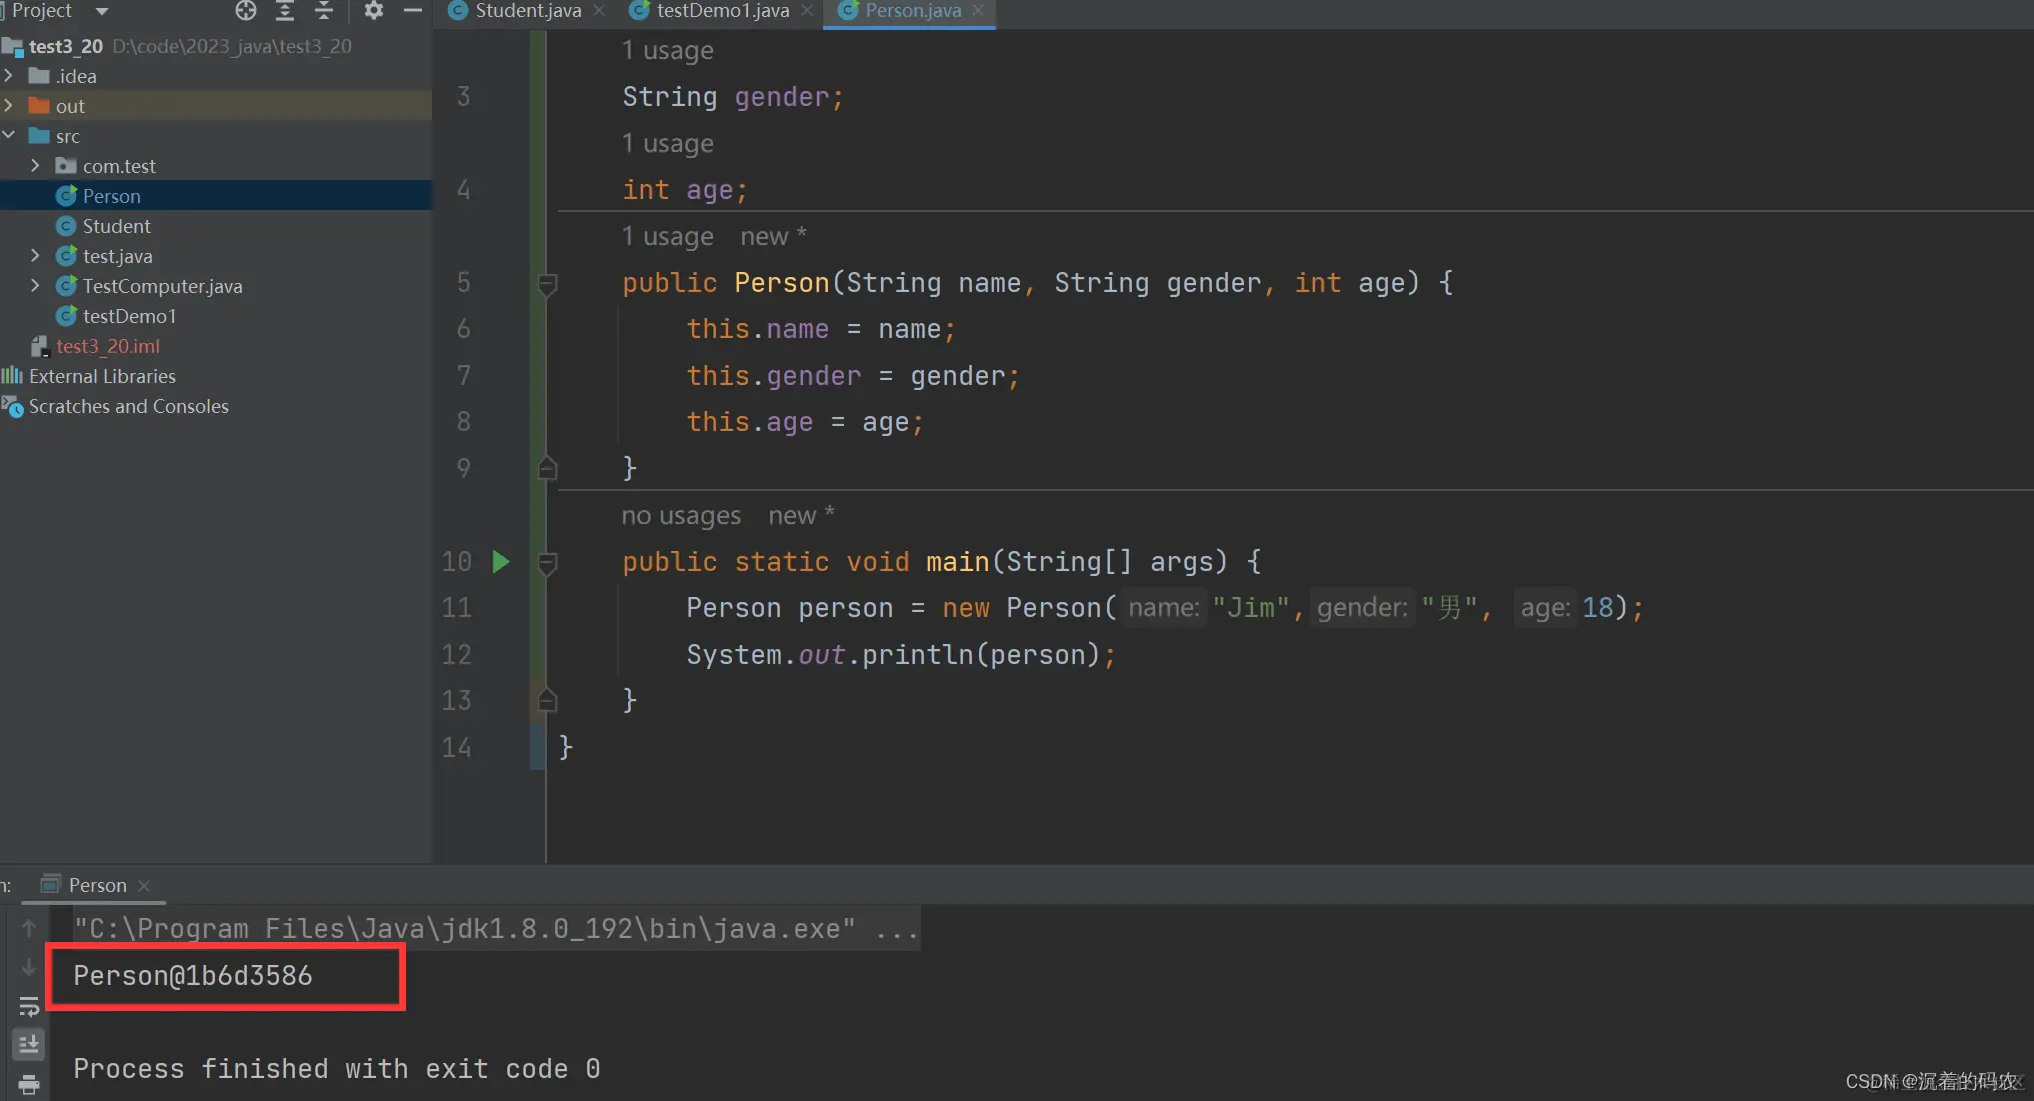The width and height of the screenshot is (2034, 1101).
Task: Run main method with green gutter arrow
Action: pos(501,562)
